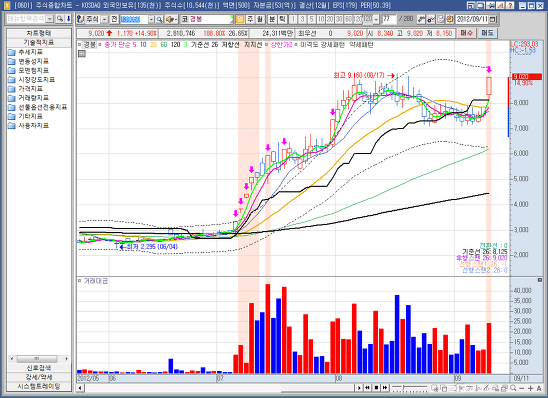Open the 강세/약세 tab
The image size is (548, 398).
pyautogui.click(x=39, y=377)
